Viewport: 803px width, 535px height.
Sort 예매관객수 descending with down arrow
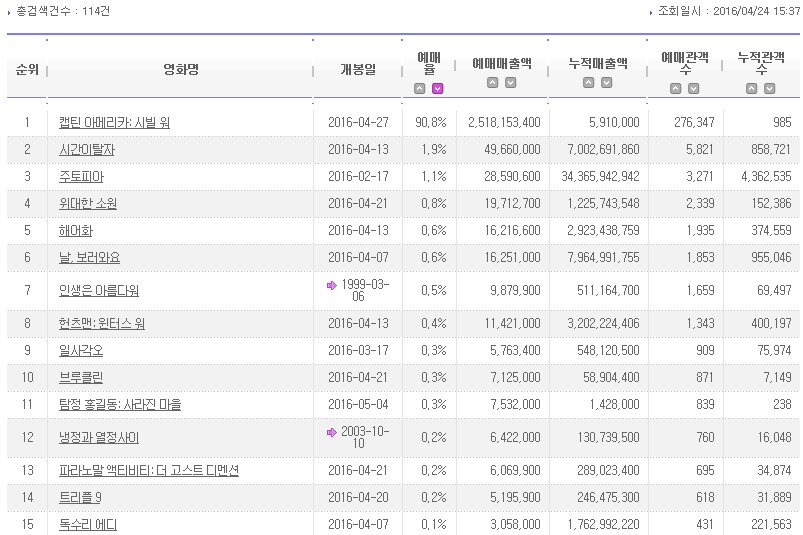click(694, 89)
